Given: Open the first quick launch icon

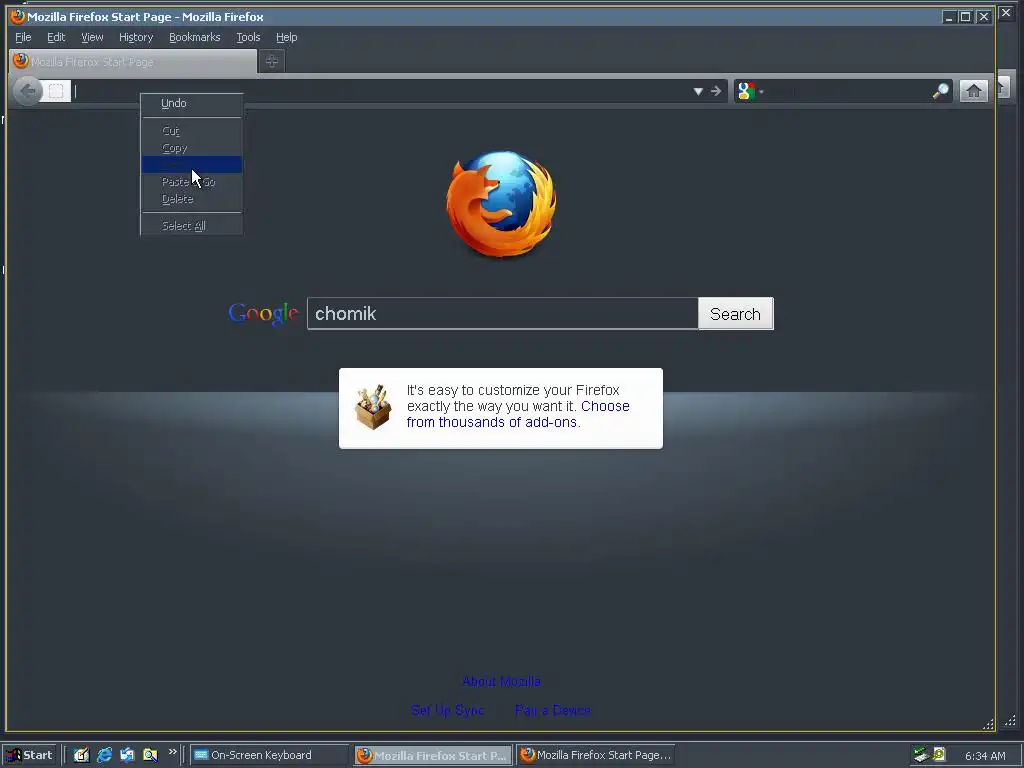Looking at the screenshot, I should (81, 755).
